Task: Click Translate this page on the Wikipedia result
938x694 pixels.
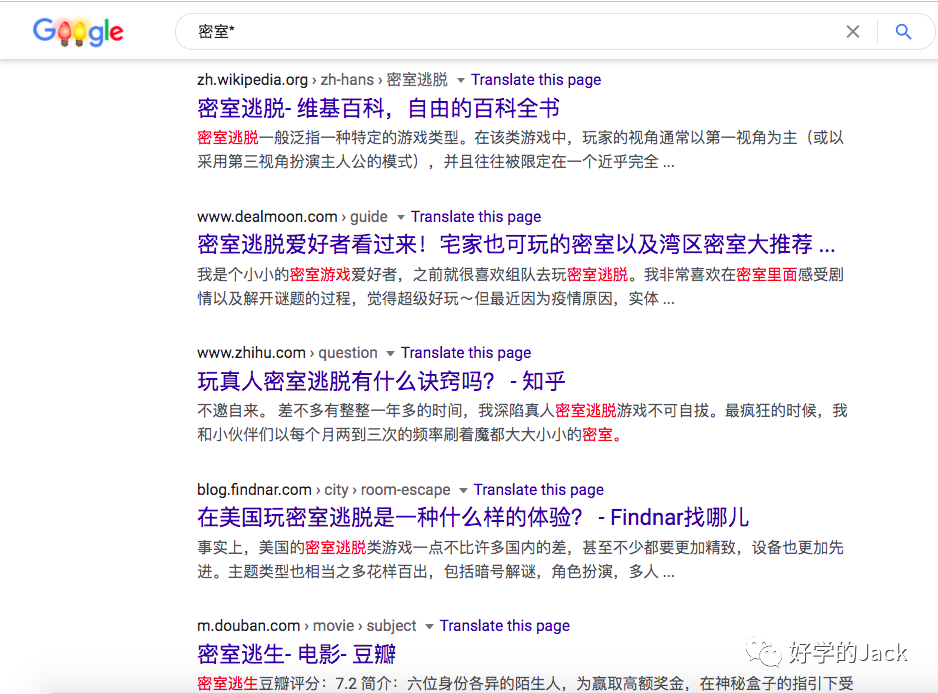Action: click(537, 79)
